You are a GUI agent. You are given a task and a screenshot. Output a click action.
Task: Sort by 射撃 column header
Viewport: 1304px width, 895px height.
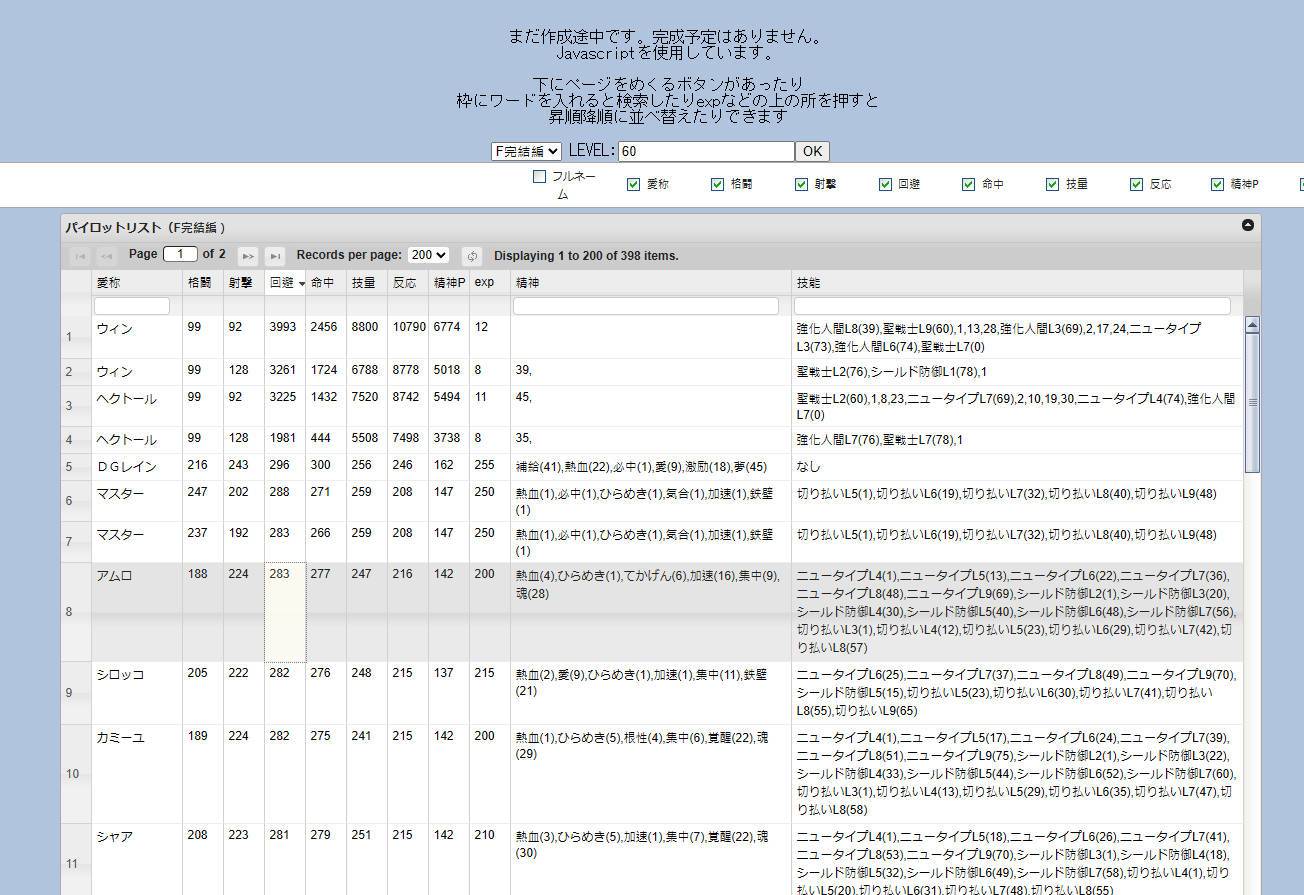point(244,283)
